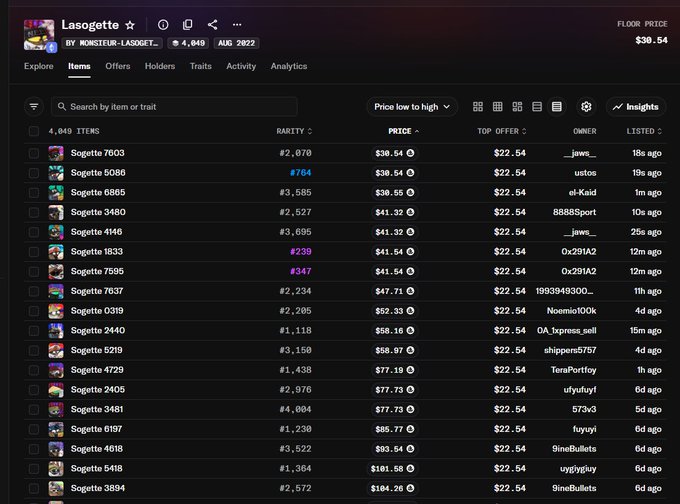
Task: Switch to mosaic grid view icon
Action: click(x=517, y=107)
